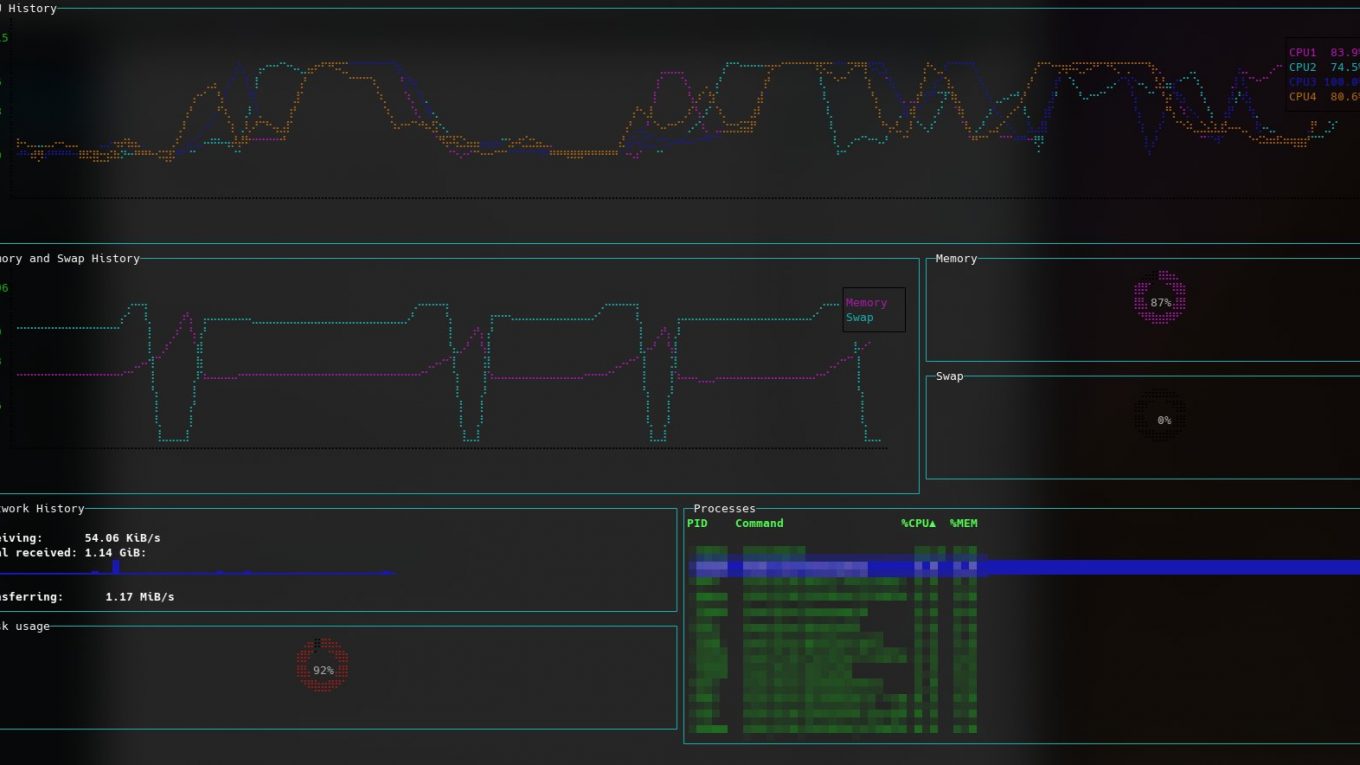
Task: Click the 1.14 GiB total received value
Action: (x=116, y=553)
